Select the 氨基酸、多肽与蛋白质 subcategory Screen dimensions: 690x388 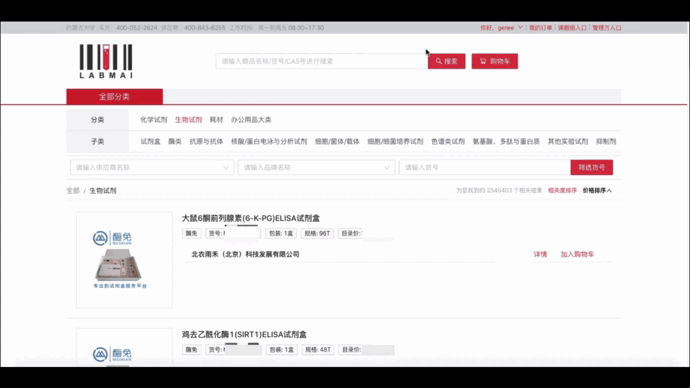pyautogui.click(x=506, y=142)
